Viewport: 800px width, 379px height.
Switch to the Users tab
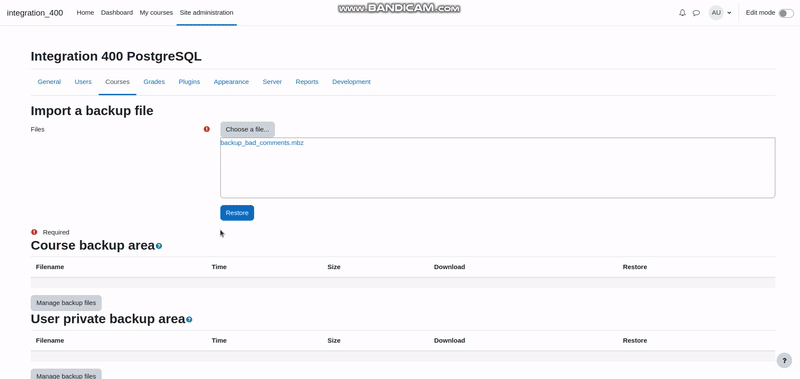click(x=83, y=82)
